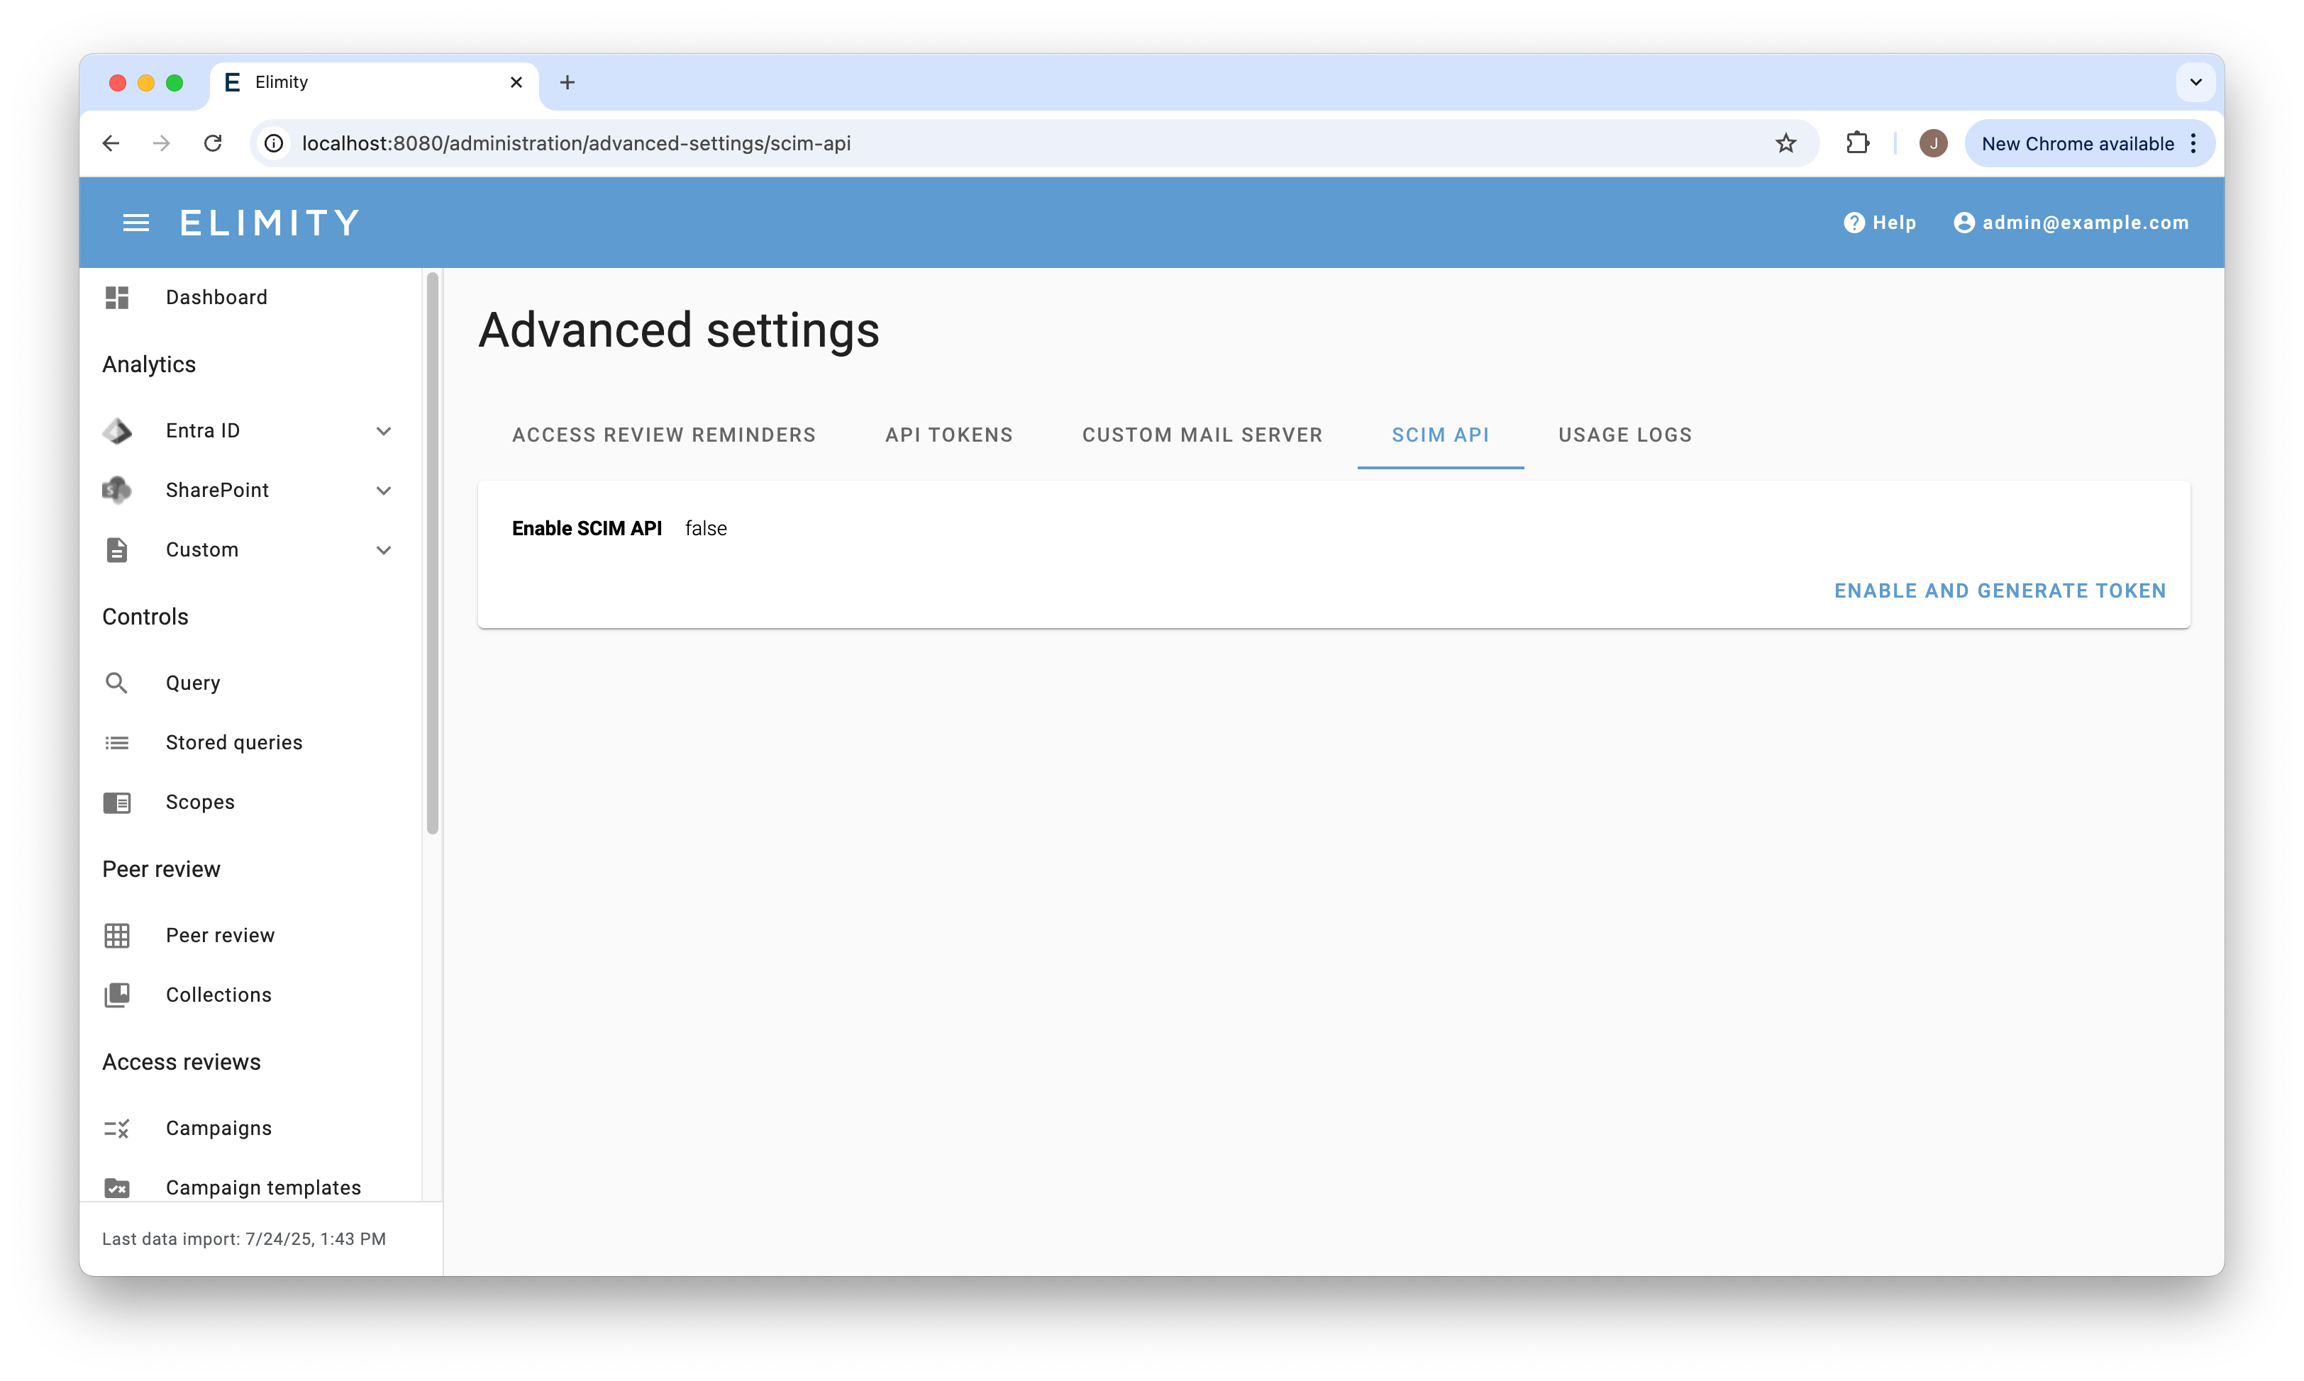Click Enable and Generate Token

coord(1999,591)
